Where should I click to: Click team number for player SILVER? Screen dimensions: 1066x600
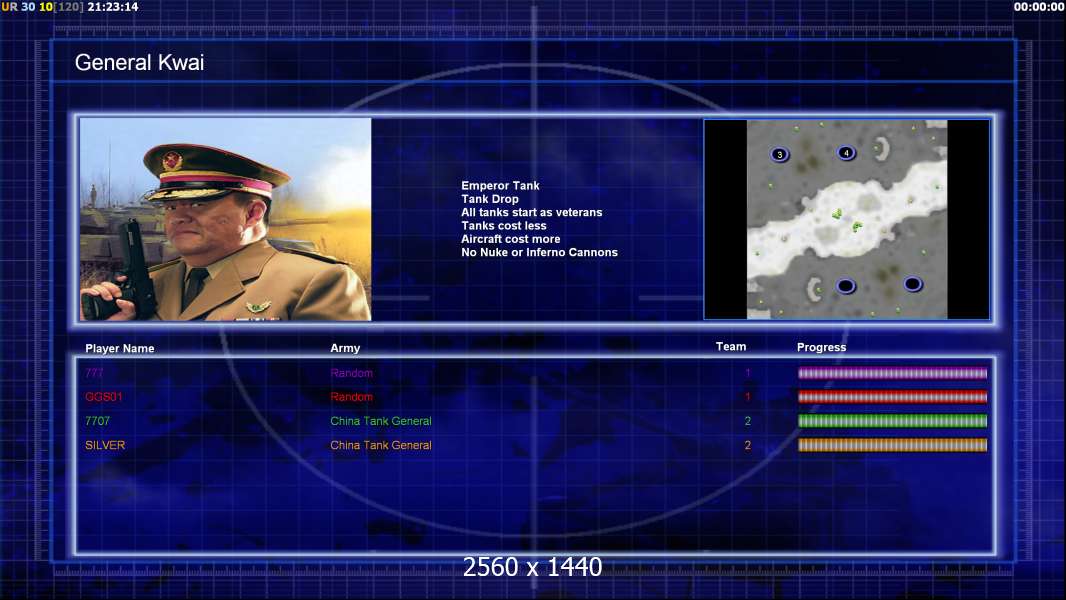(748, 445)
